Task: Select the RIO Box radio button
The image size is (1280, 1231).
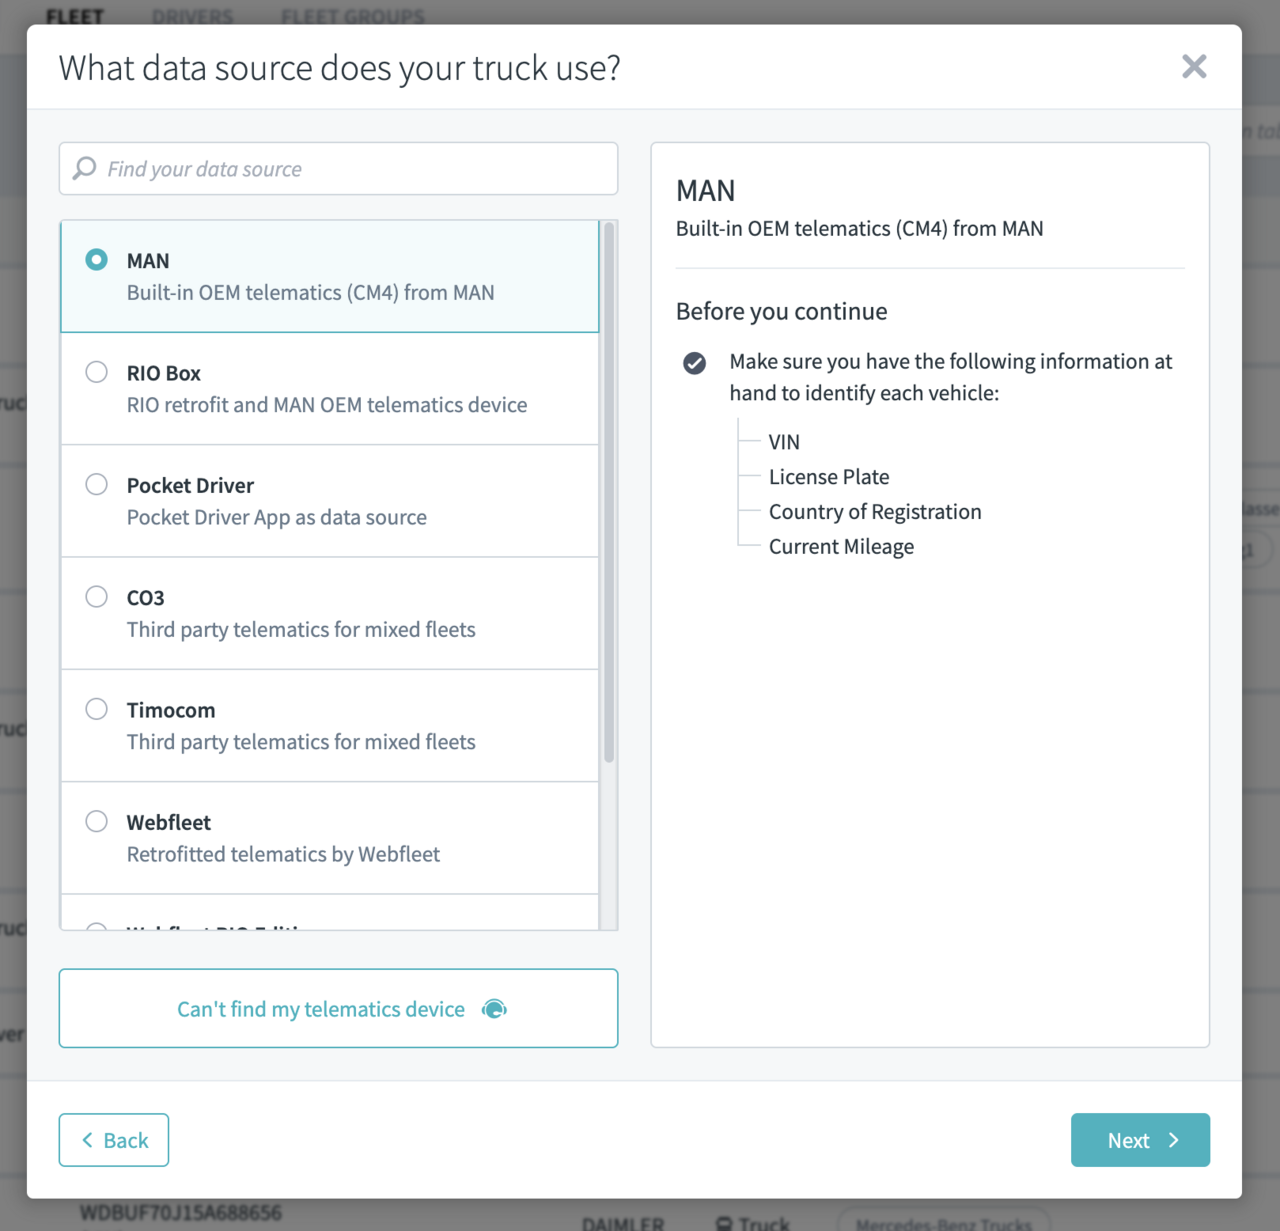Action: [x=97, y=372]
